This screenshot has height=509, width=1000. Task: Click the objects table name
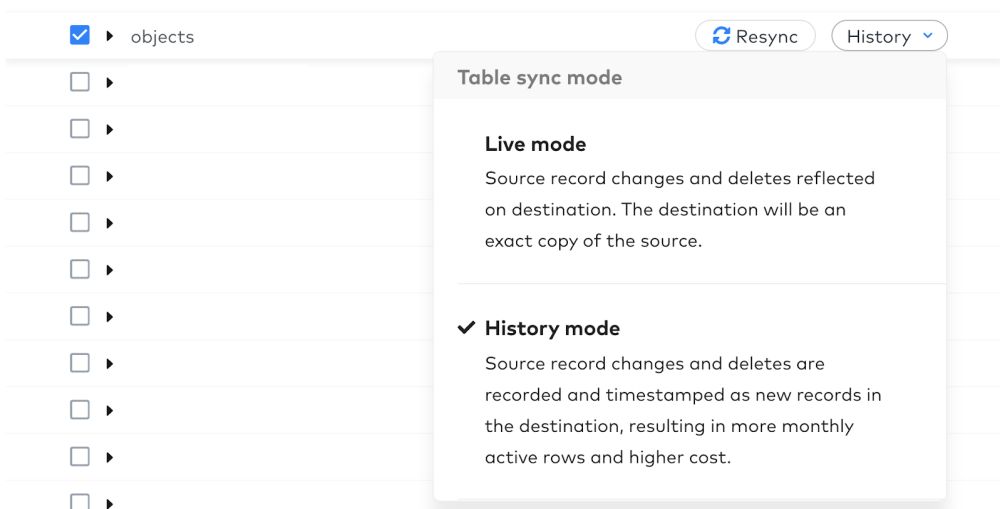(x=162, y=37)
